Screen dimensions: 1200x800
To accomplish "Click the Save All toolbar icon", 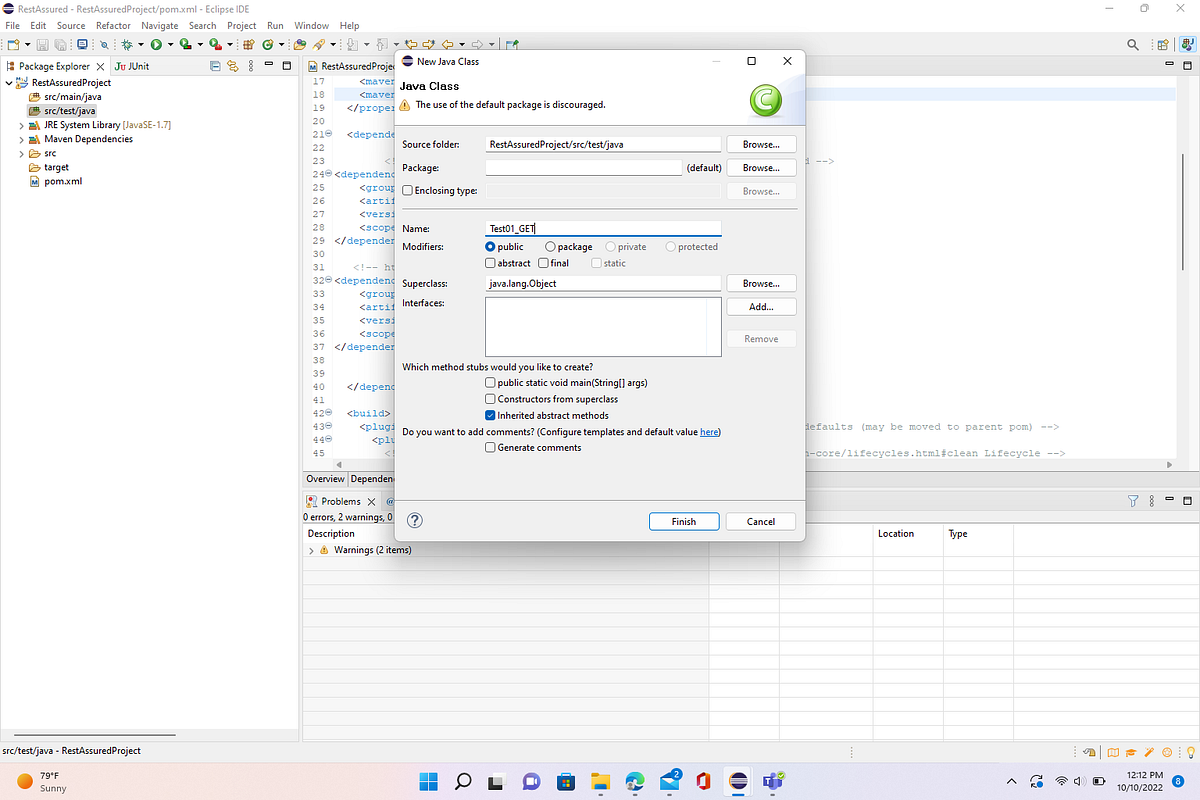I will (59, 45).
